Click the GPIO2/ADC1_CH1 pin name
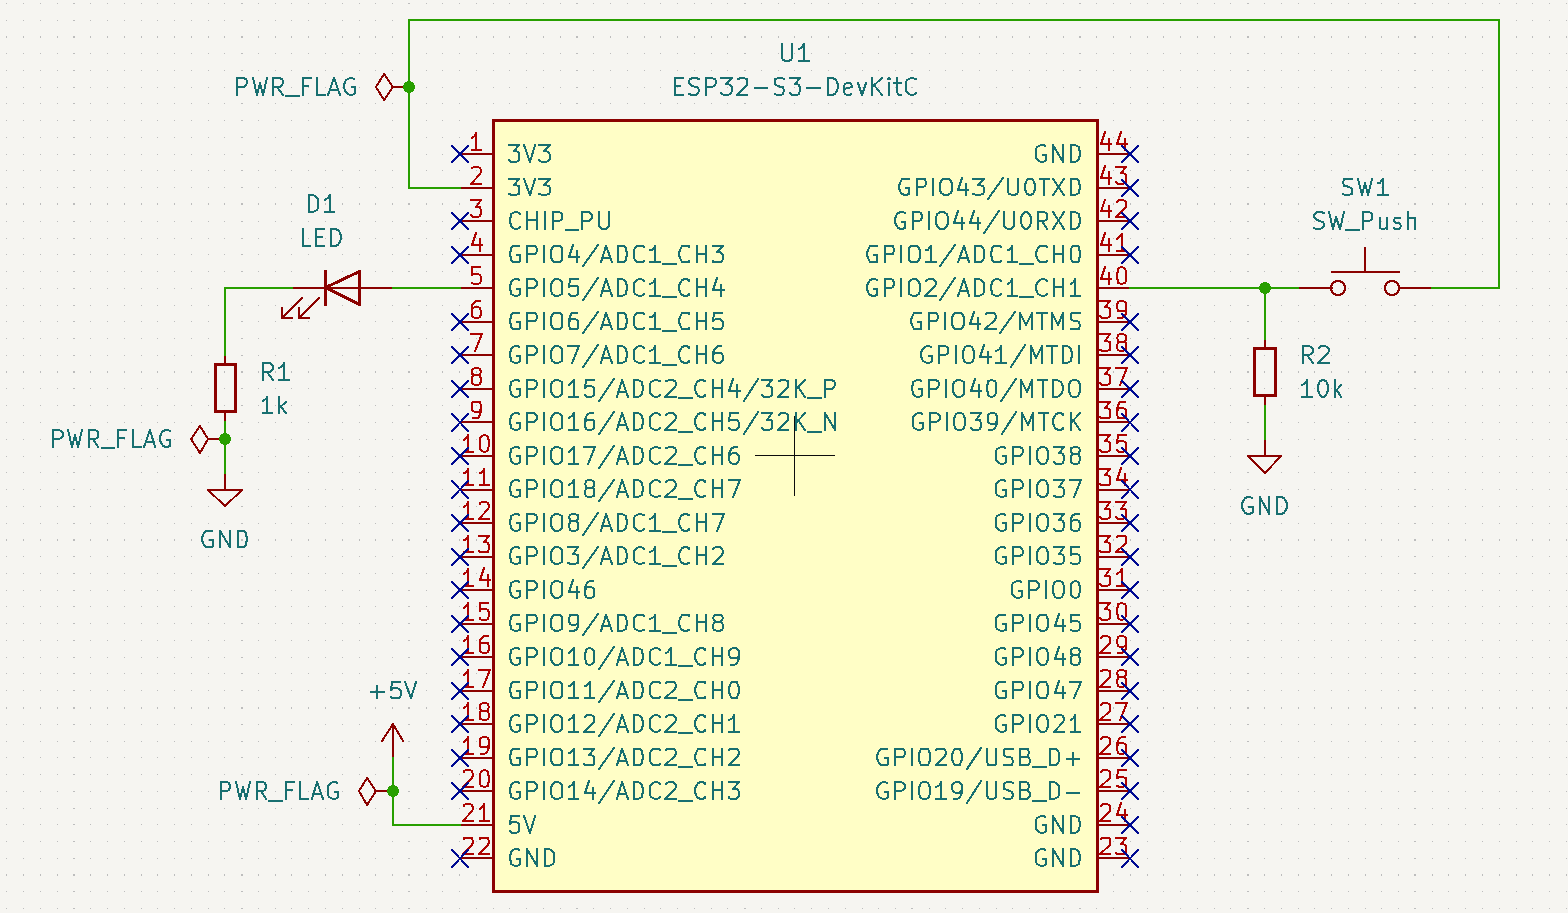 tap(973, 288)
